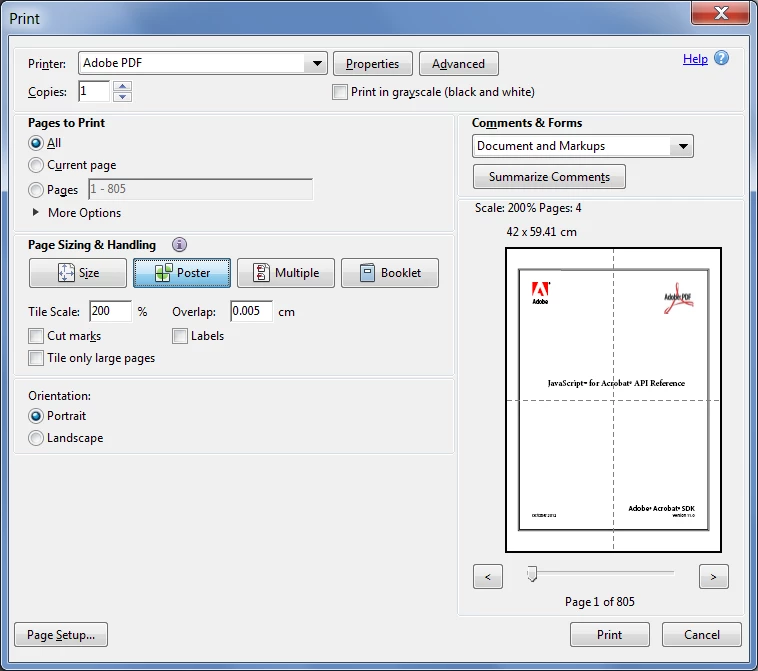Screen dimensions: 758x671
Task: Increase copies with the up arrow
Action: coord(123,86)
